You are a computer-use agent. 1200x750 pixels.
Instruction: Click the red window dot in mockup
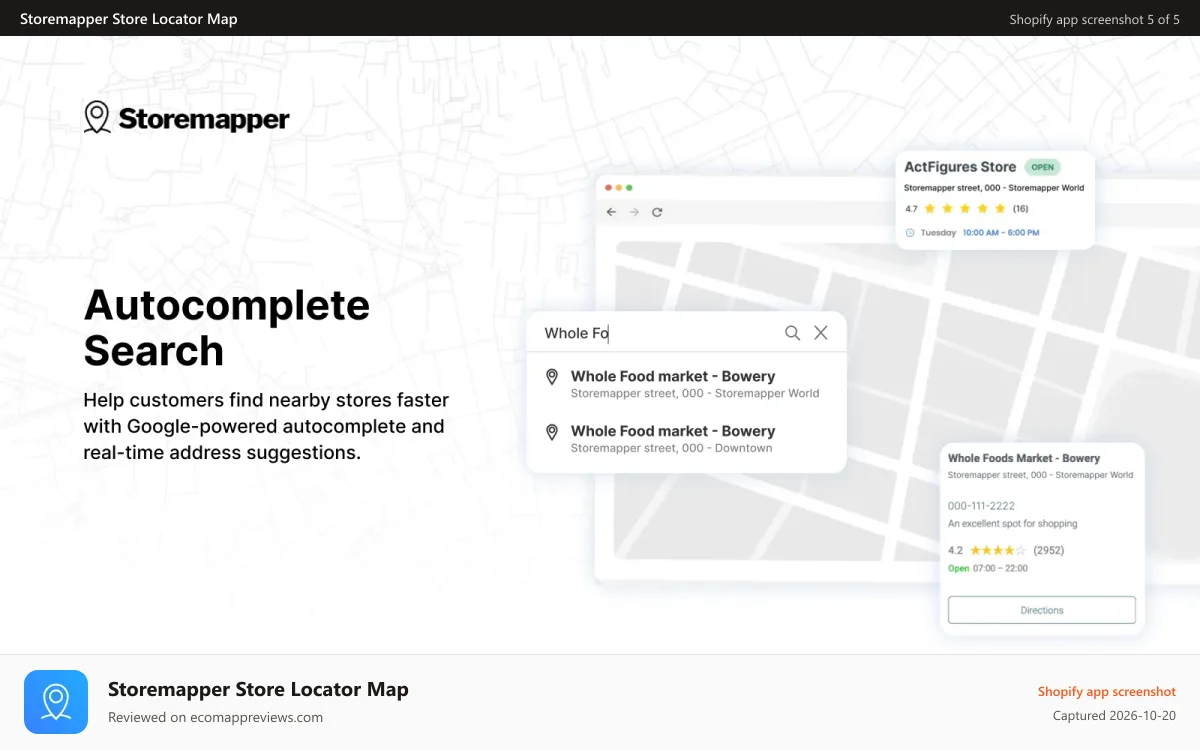point(609,187)
